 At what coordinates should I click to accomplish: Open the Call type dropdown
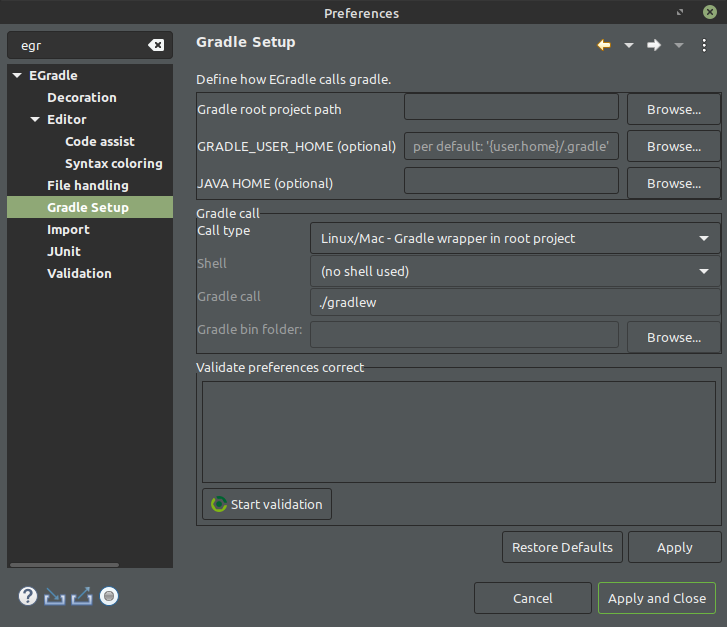coord(515,238)
